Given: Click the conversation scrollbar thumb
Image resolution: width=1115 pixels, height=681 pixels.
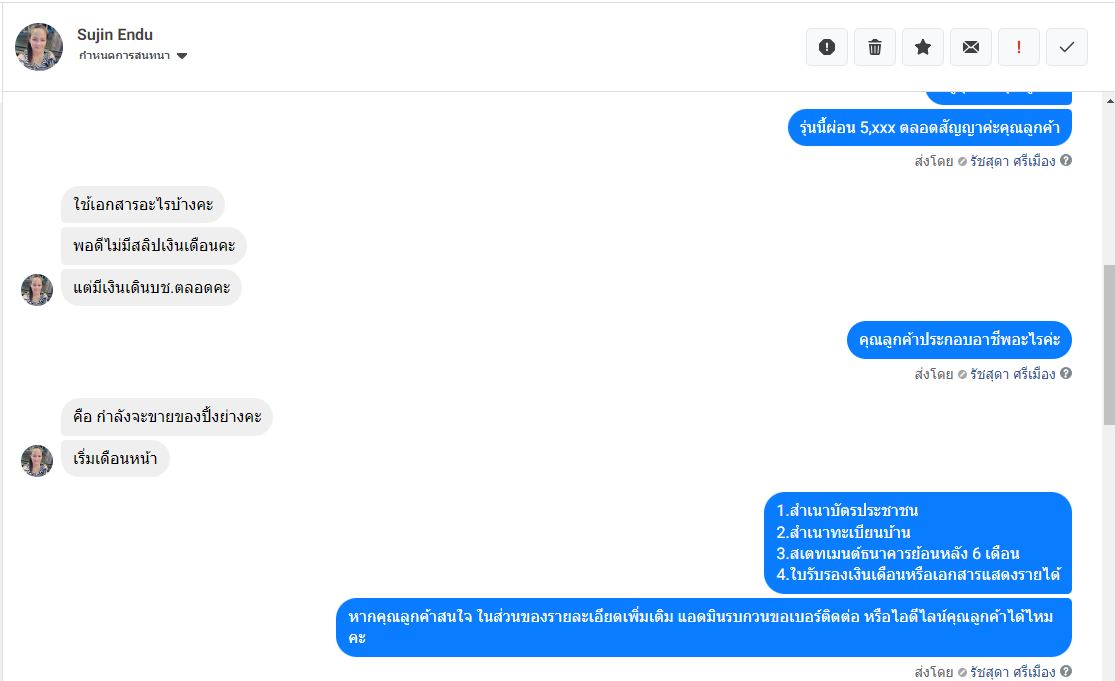Looking at the screenshot, I should [1109, 345].
